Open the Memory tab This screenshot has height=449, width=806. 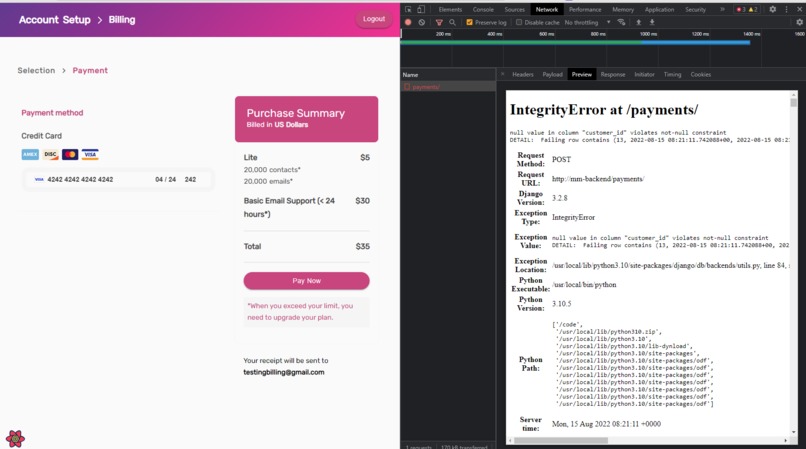tap(623, 9)
